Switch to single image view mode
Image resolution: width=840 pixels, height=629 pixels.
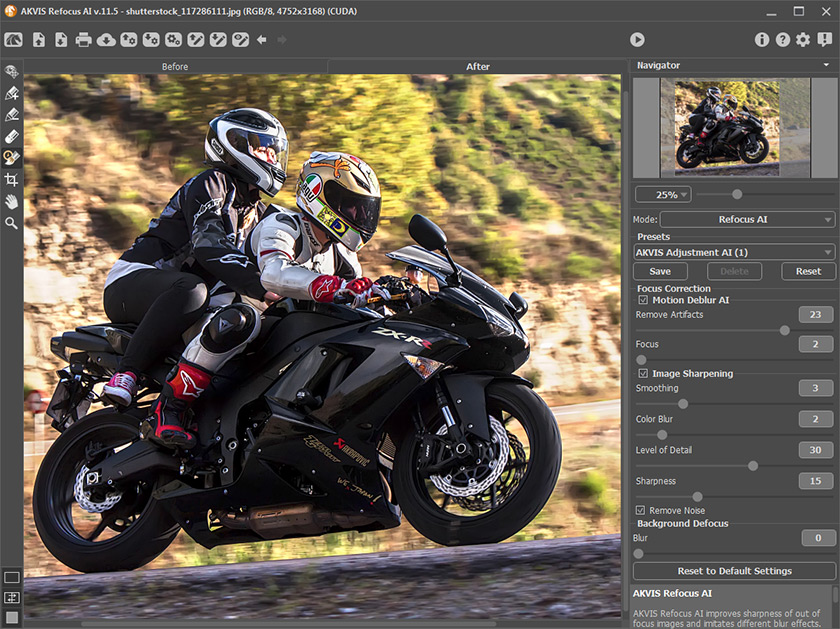tap(12, 577)
